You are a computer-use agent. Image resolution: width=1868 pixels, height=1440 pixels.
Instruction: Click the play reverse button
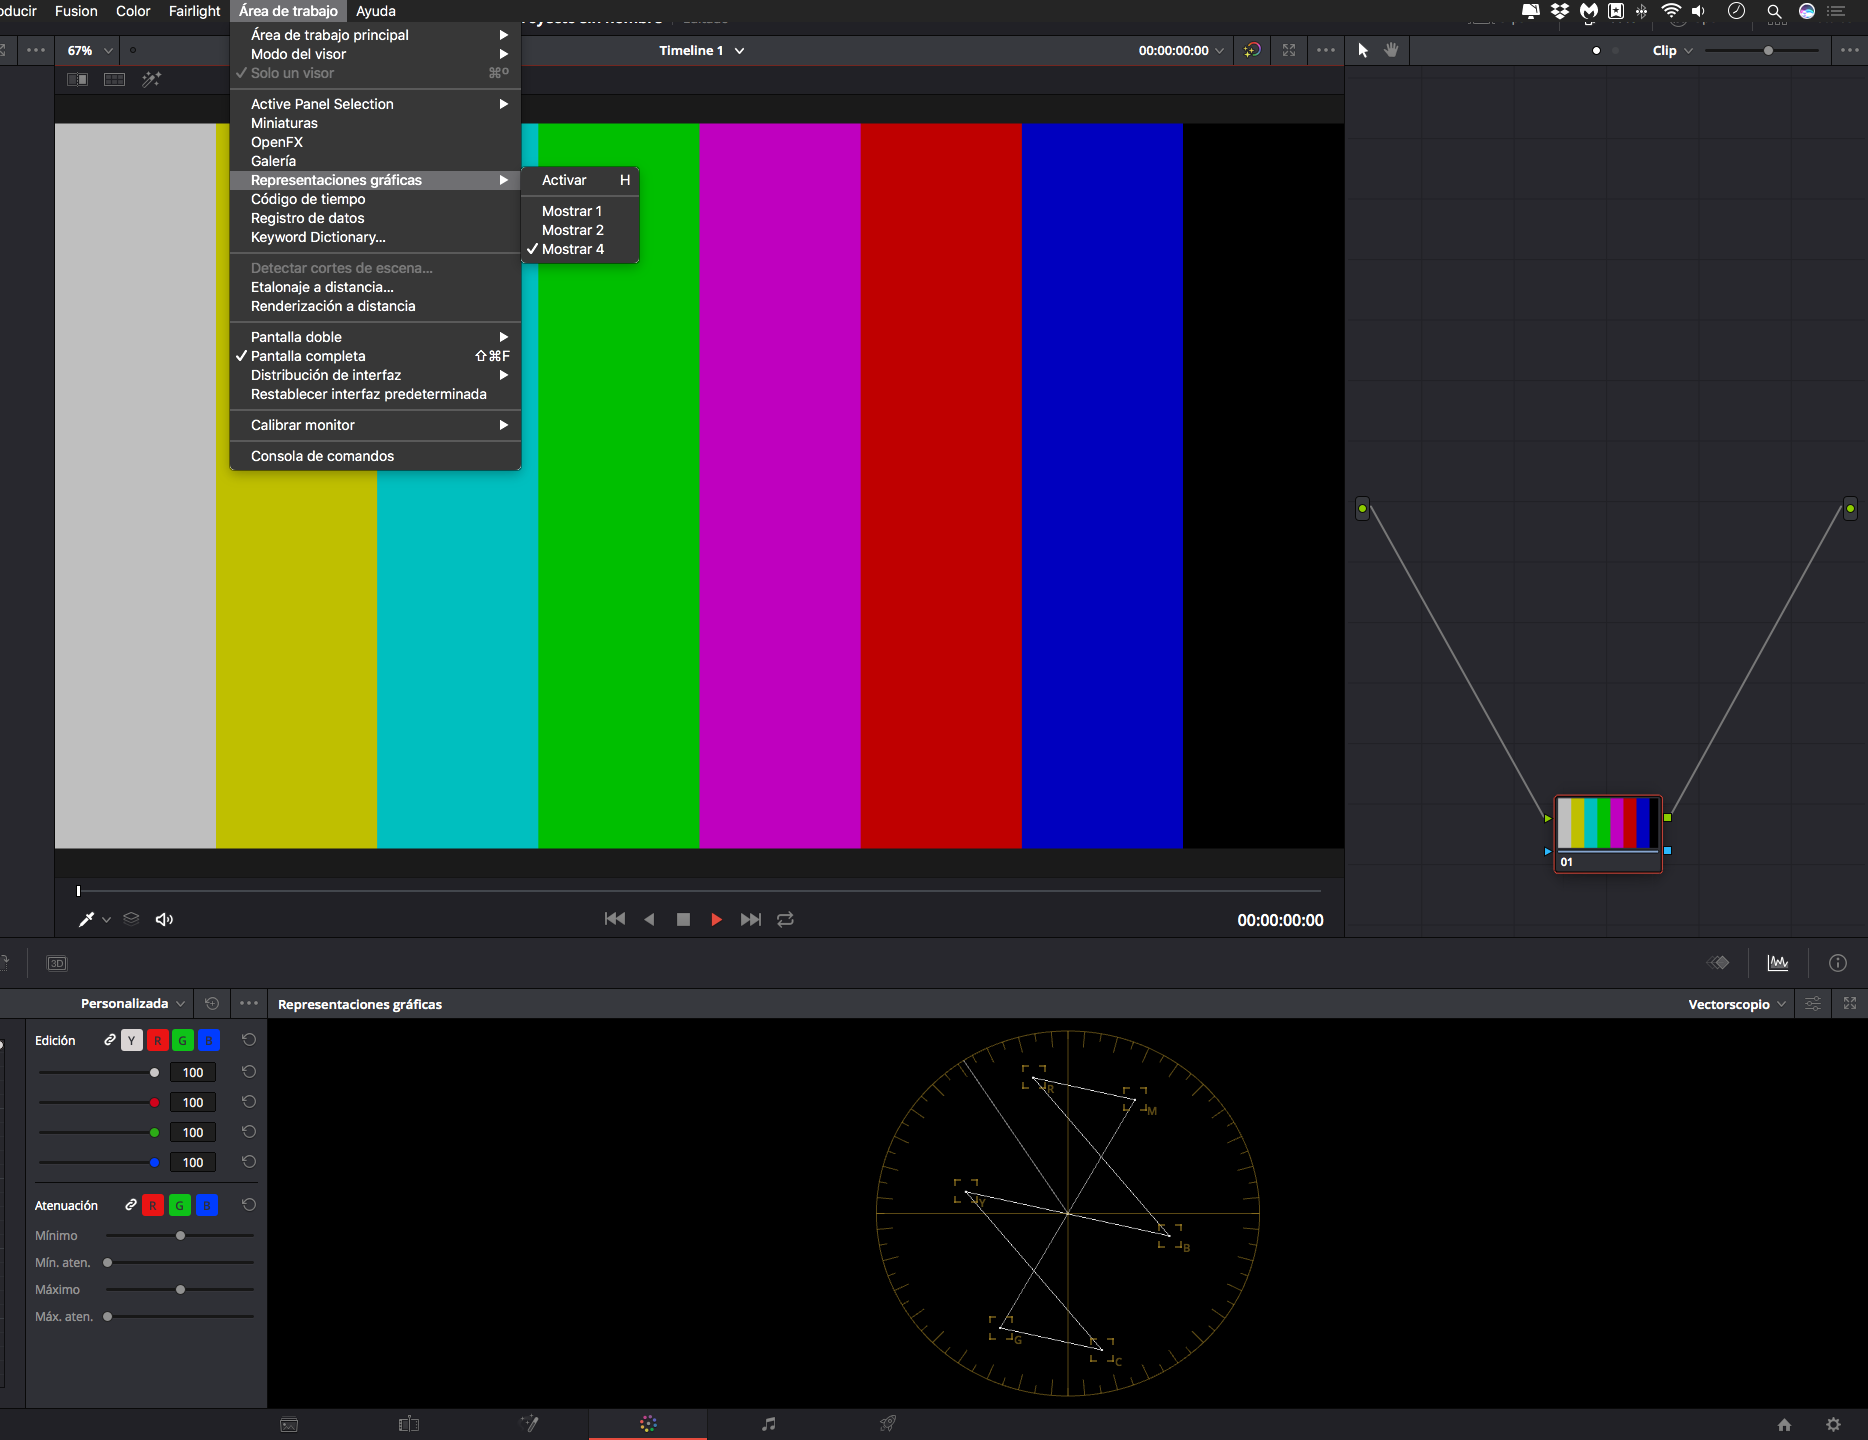(x=649, y=919)
